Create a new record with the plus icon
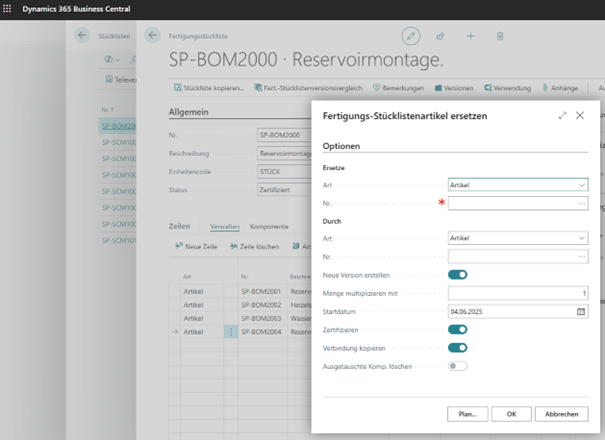605x440 pixels. tap(470, 36)
